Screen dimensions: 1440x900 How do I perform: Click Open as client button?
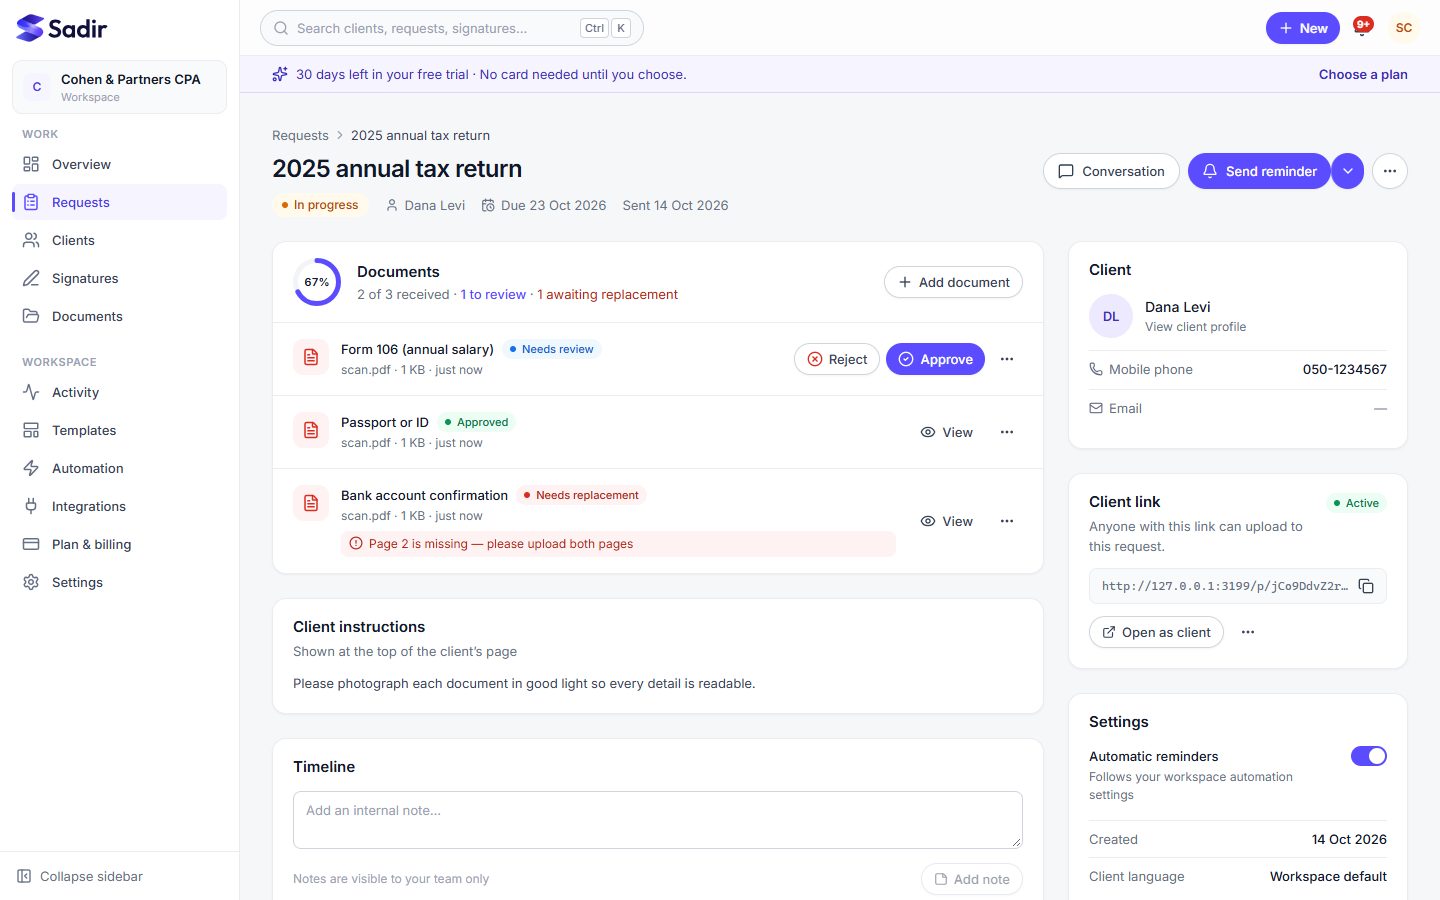tap(1156, 632)
